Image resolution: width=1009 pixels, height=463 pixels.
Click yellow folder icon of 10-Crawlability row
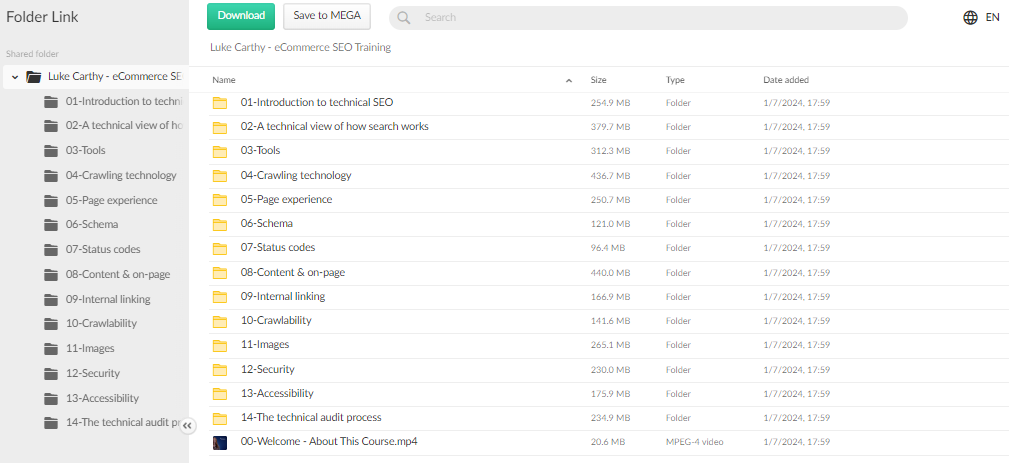click(220, 321)
